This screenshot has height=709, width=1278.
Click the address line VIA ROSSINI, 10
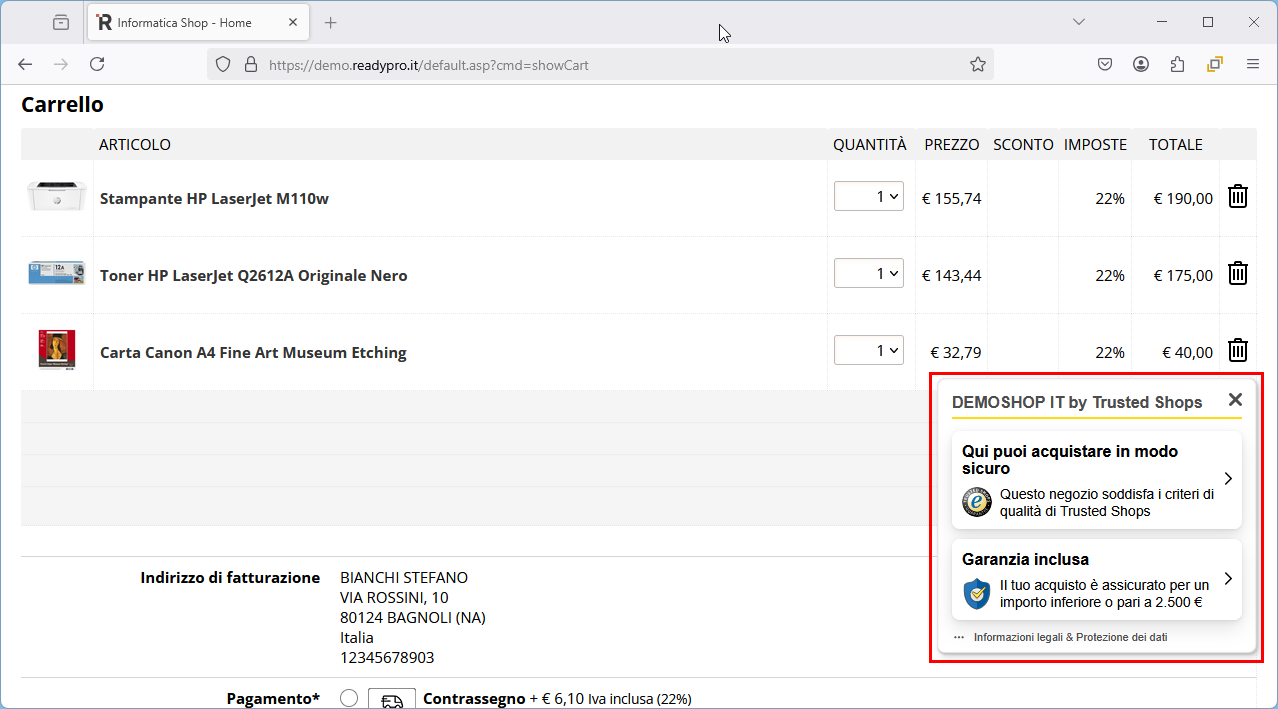[394, 597]
